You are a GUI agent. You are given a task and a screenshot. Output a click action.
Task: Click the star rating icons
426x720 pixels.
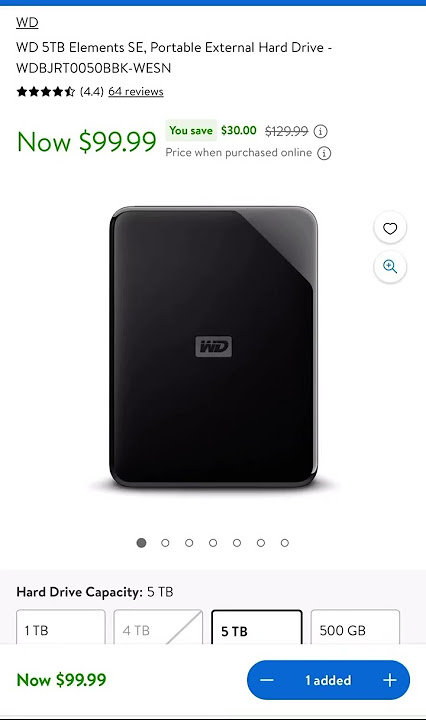(x=45, y=92)
